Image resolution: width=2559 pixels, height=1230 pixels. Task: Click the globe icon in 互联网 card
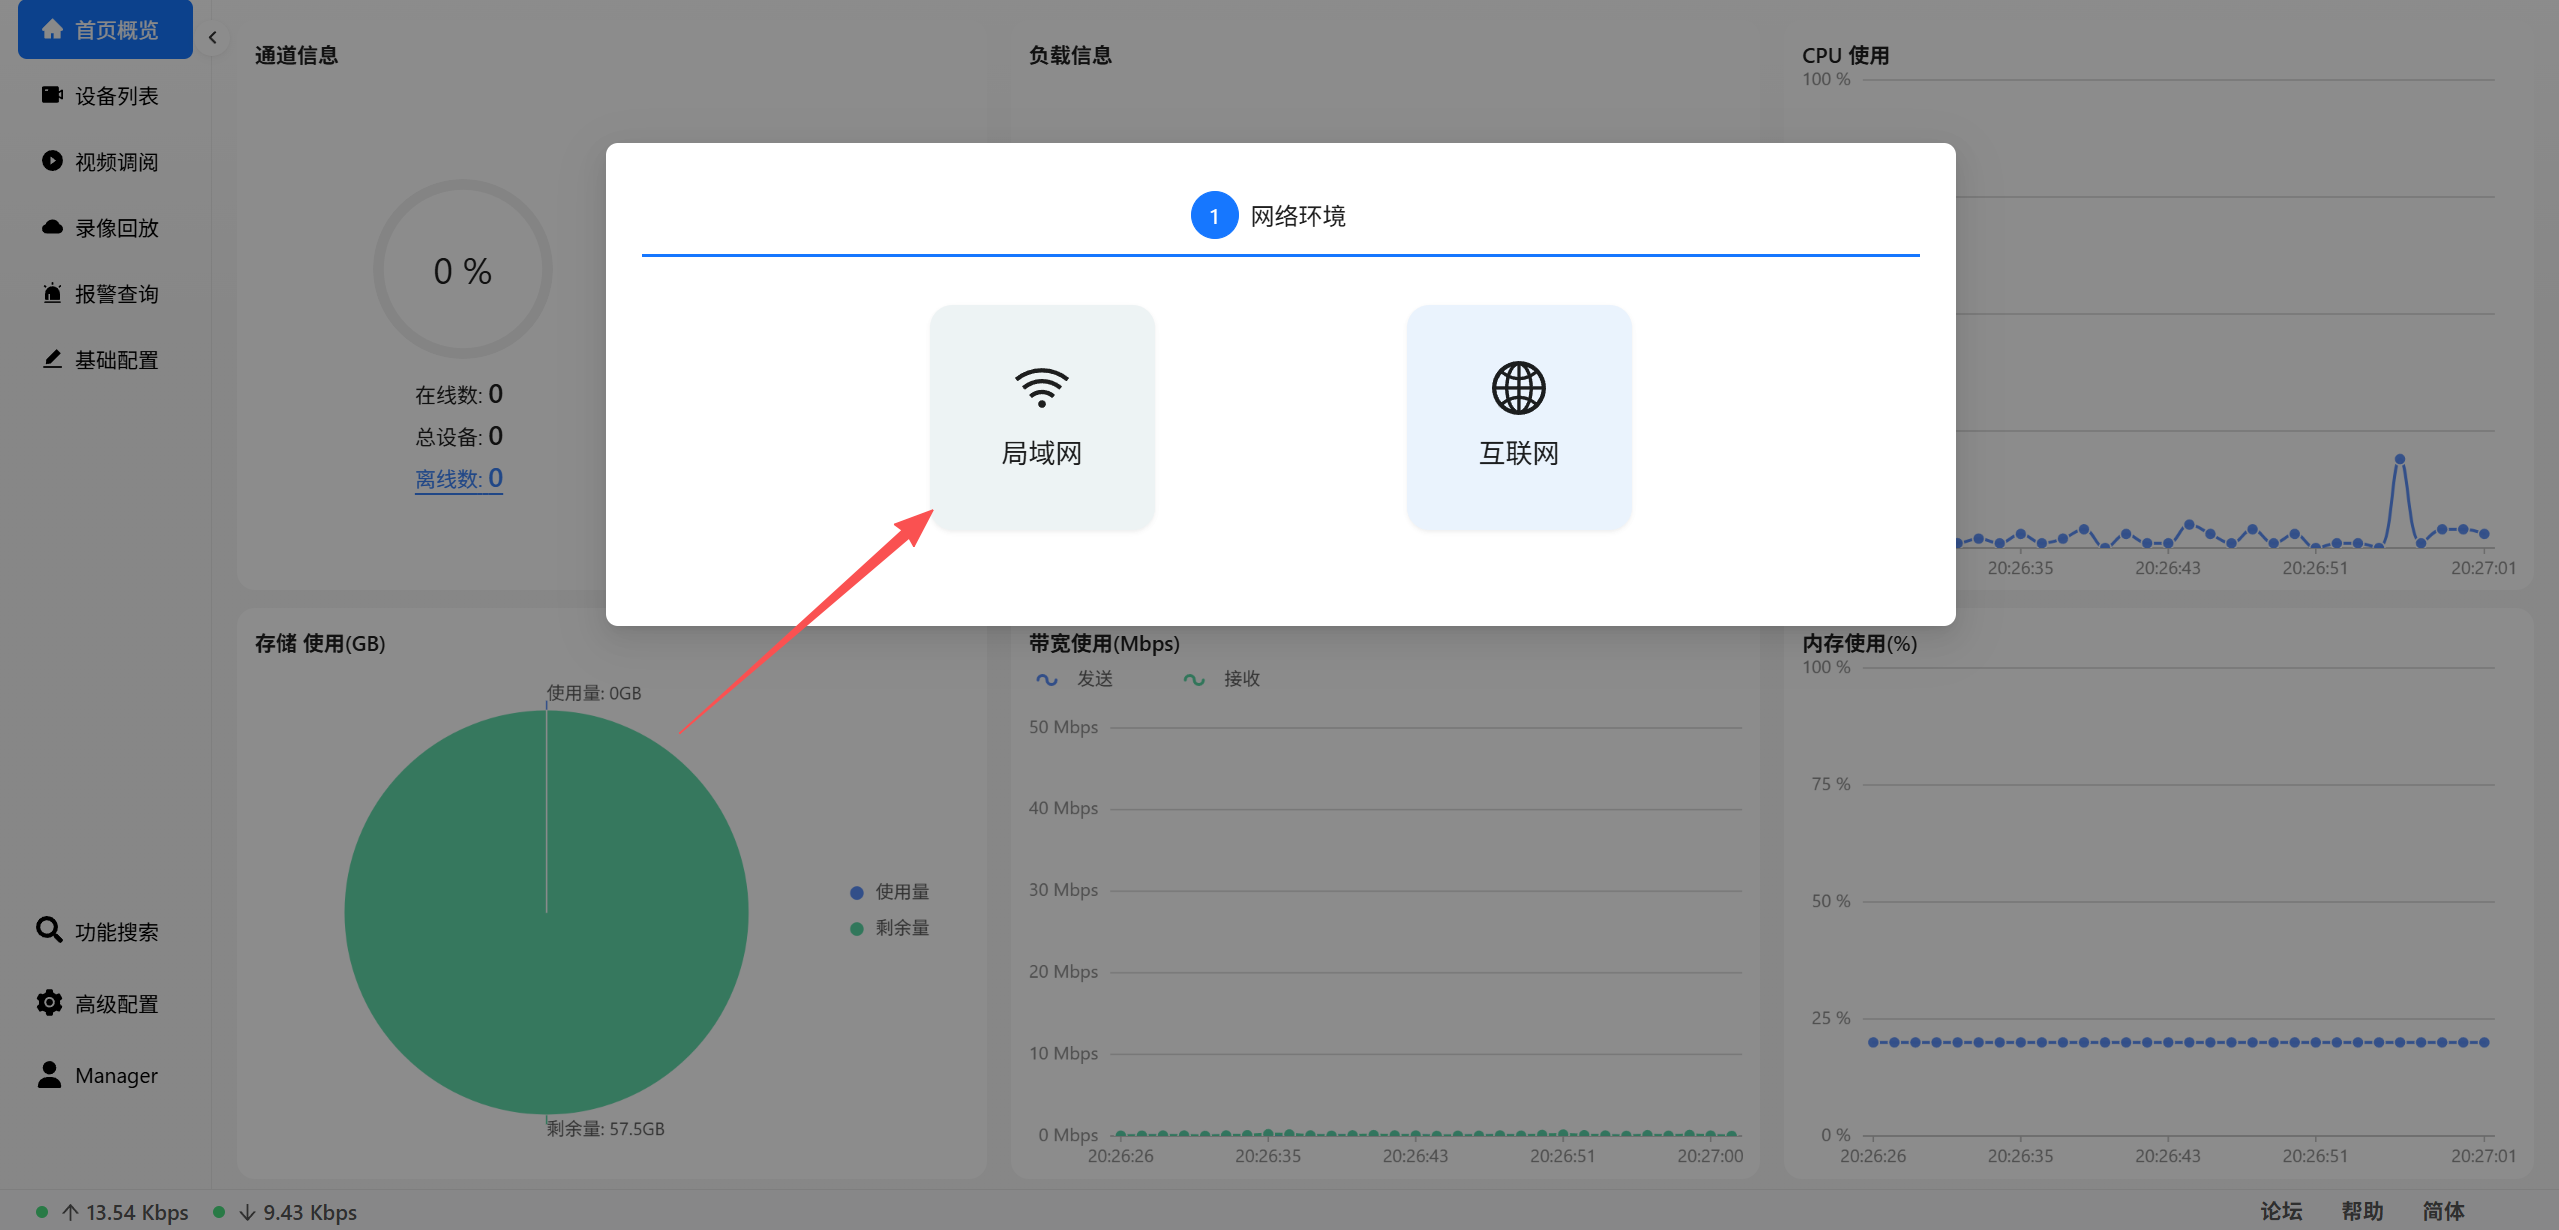coord(1518,387)
